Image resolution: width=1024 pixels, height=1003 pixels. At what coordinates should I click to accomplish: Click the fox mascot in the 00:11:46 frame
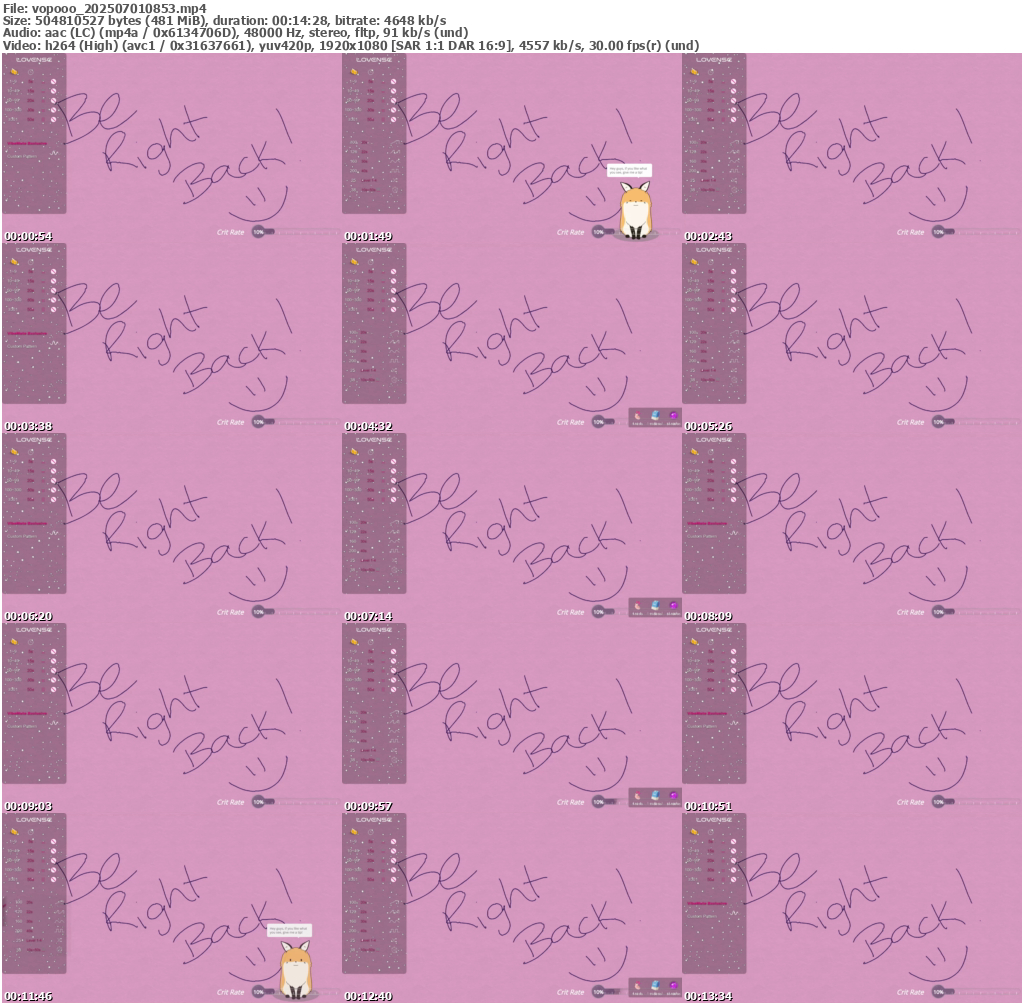(x=295, y=970)
